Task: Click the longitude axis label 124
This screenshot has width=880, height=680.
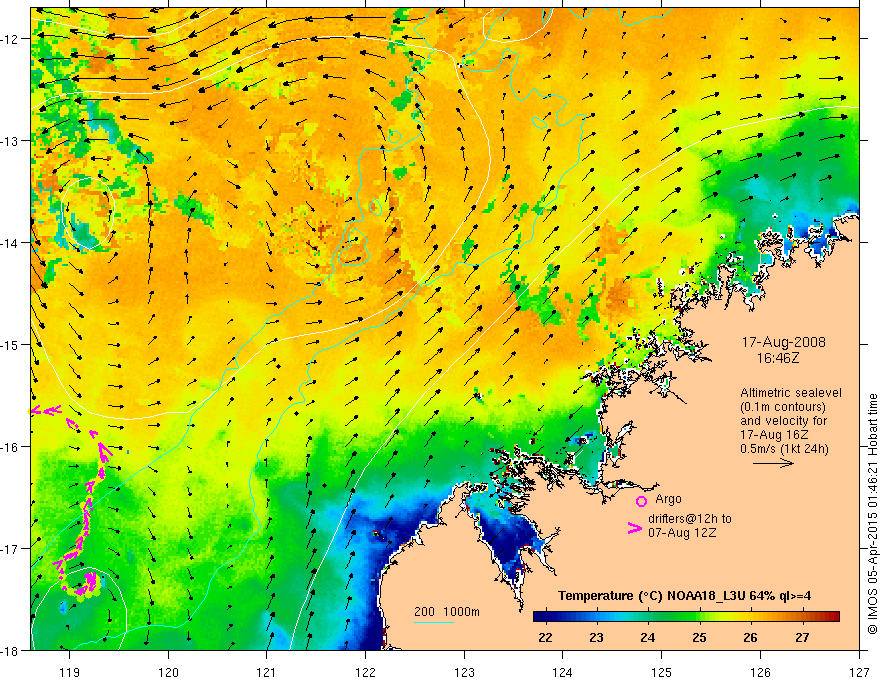Action: [563, 672]
